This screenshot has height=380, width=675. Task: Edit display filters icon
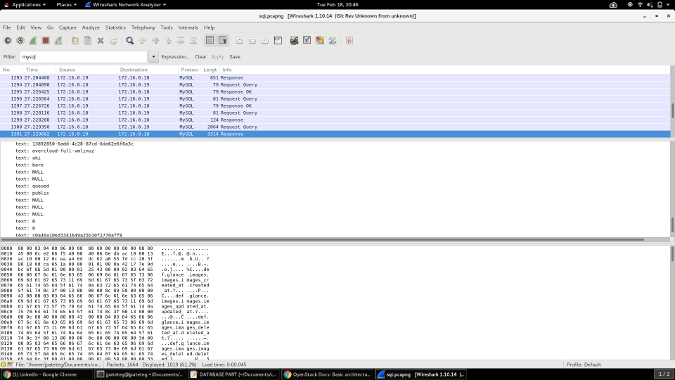[x=307, y=40]
